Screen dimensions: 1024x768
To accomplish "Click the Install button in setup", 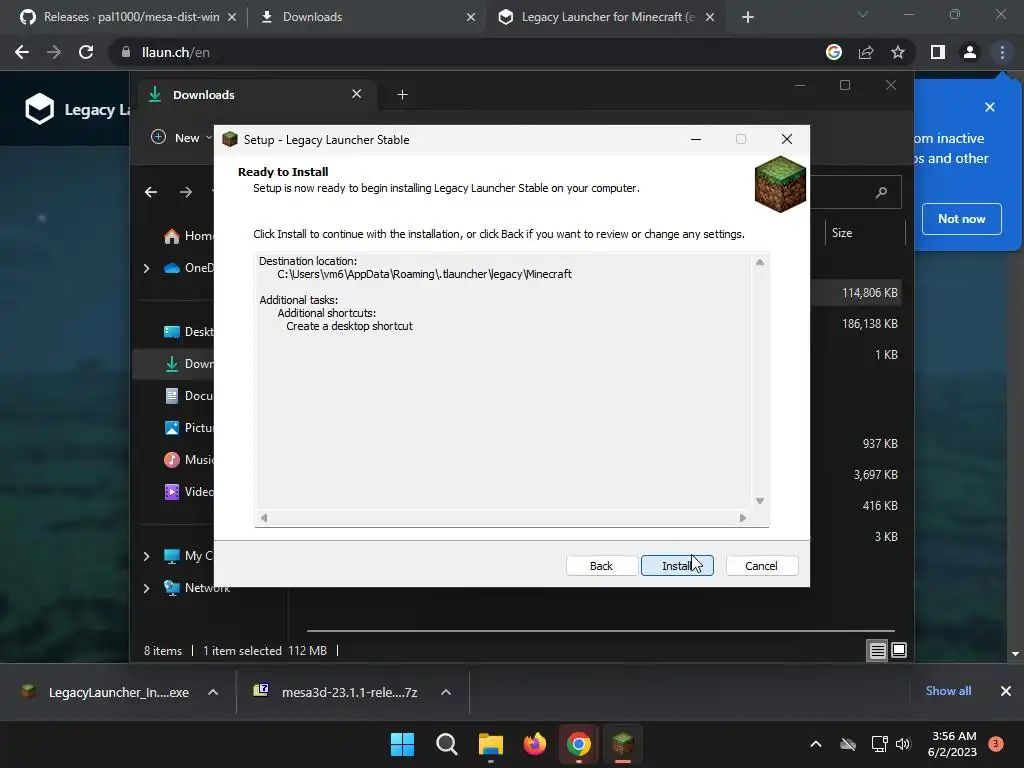I will pos(677,566).
